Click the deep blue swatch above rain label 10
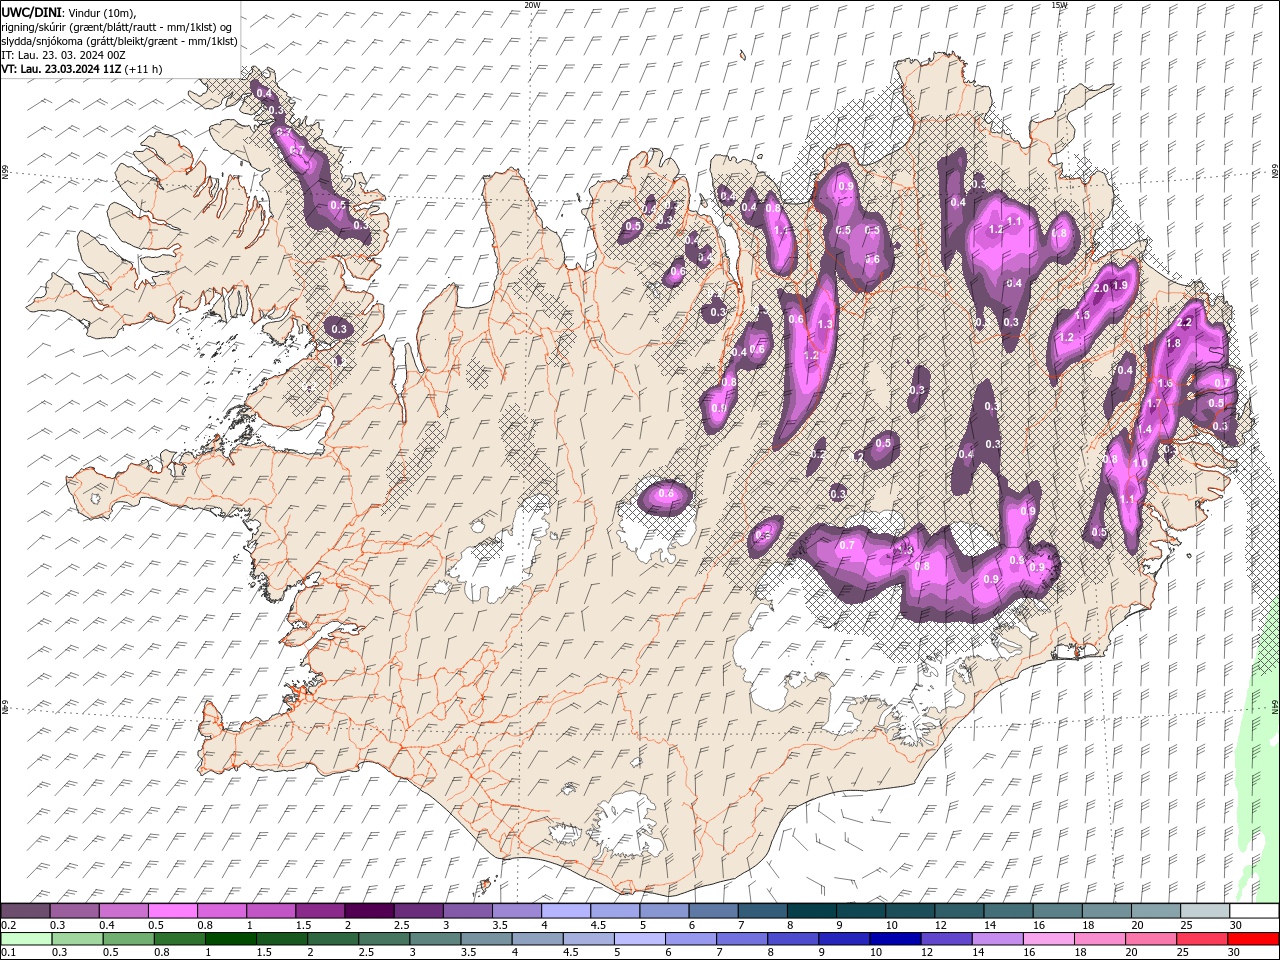Viewport: 1280px width, 960px height. coord(896,938)
